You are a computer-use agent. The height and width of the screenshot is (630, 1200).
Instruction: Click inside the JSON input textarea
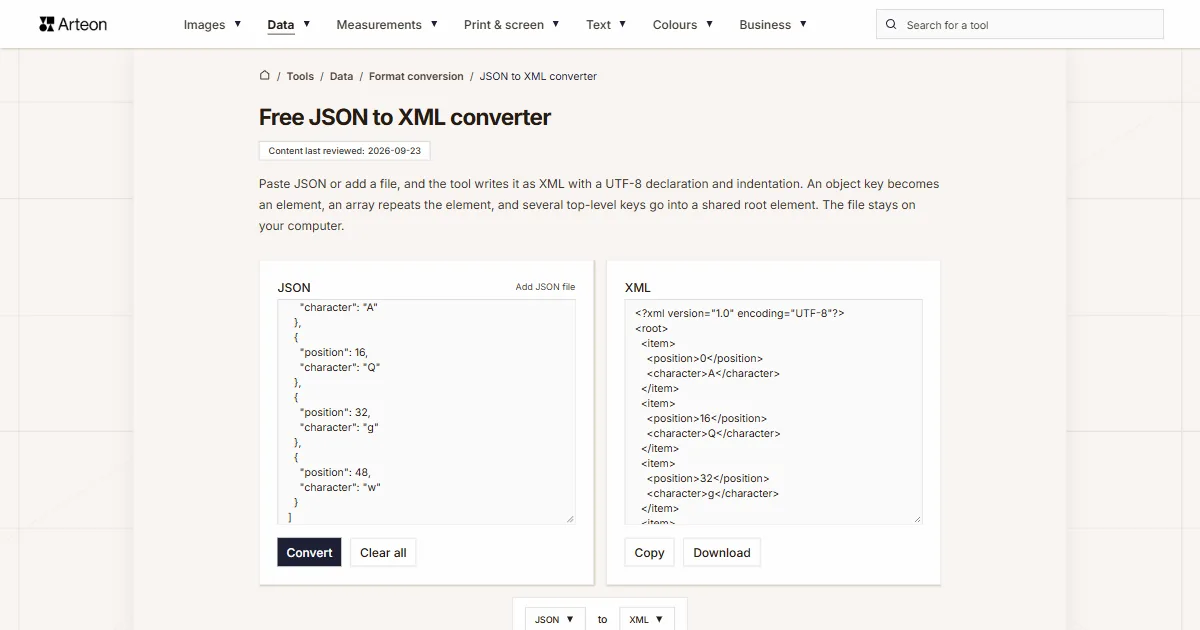coord(427,411)
